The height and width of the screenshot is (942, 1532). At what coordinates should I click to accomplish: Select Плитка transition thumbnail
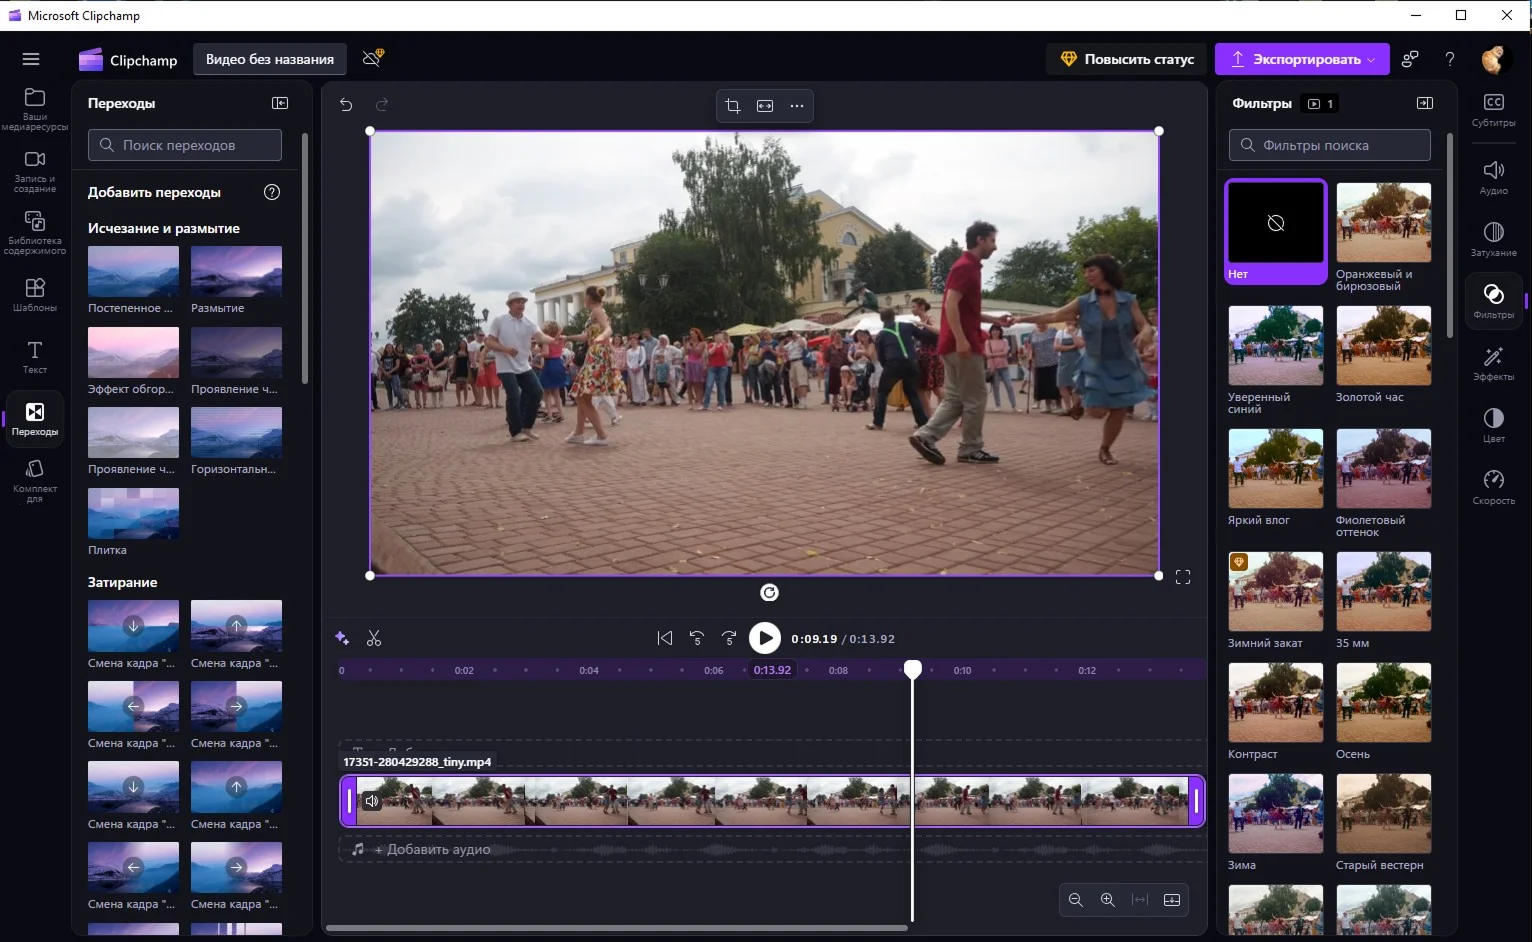tap(133, 513)
